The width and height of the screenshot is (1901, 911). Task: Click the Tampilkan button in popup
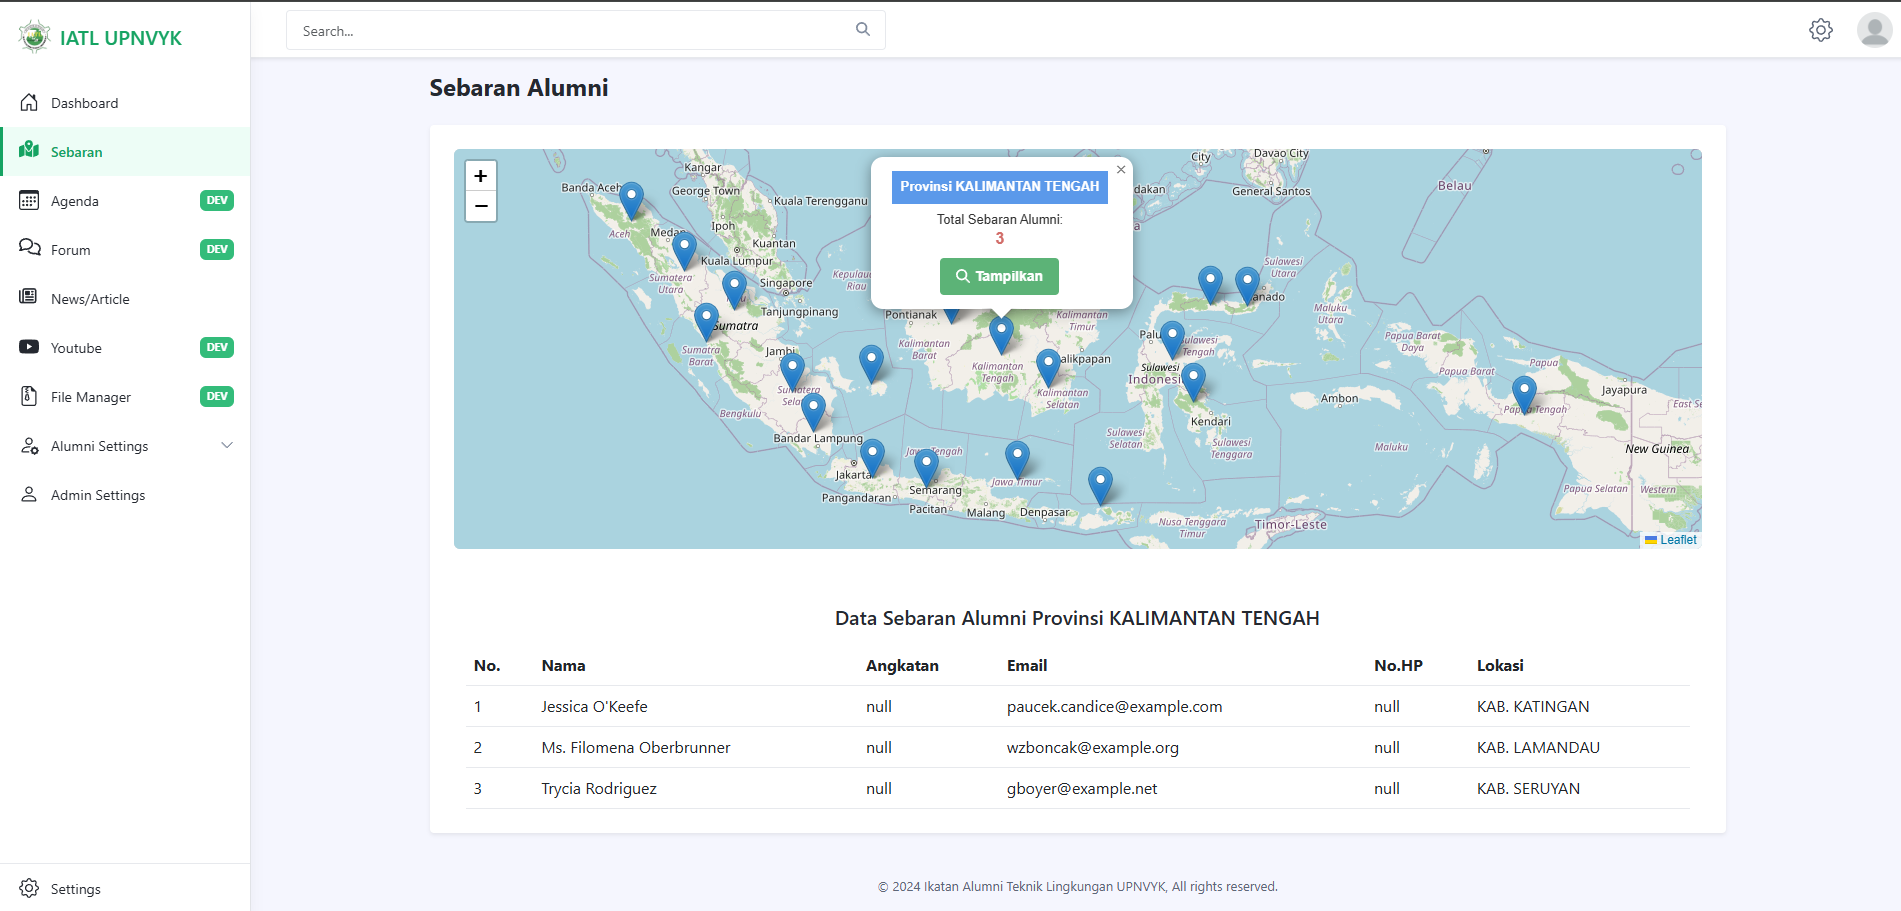tap(999, 276)
